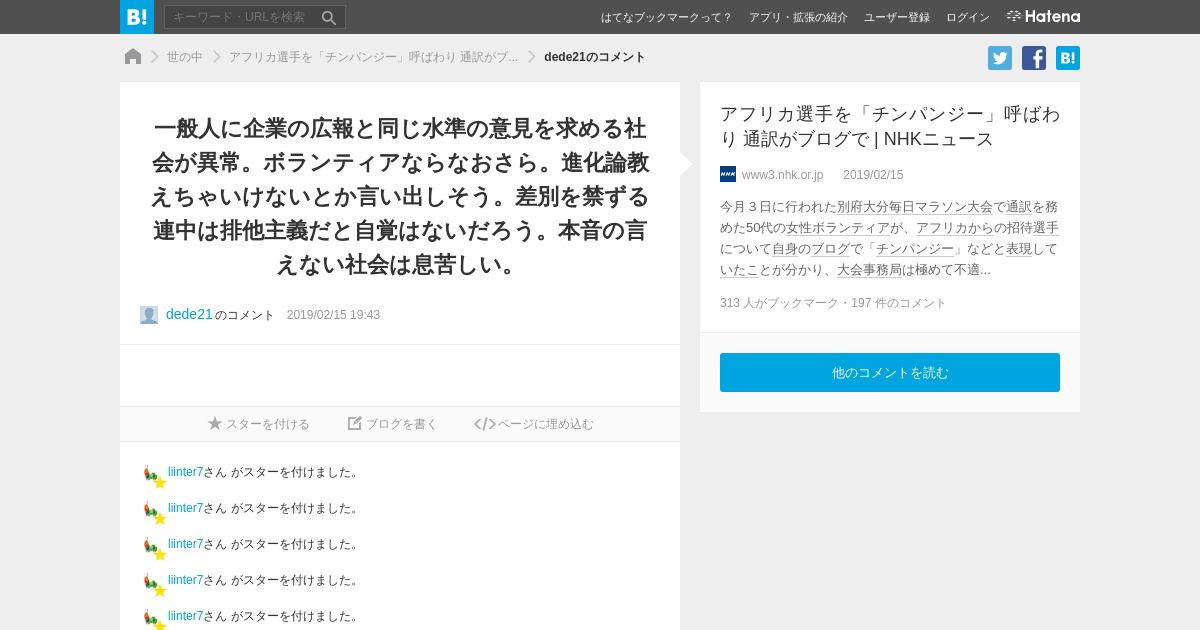Click dede21 user avatar

point(149,315)
